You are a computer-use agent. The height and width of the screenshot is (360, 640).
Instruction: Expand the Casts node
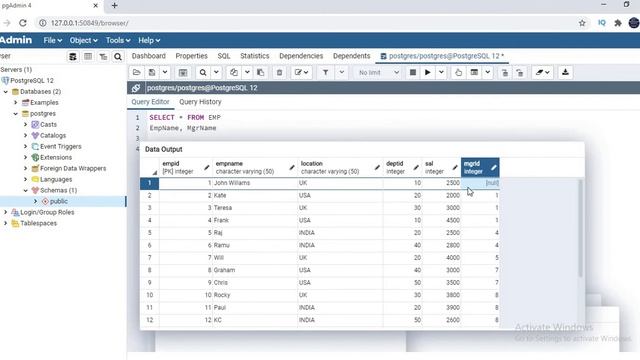[25, 124]
